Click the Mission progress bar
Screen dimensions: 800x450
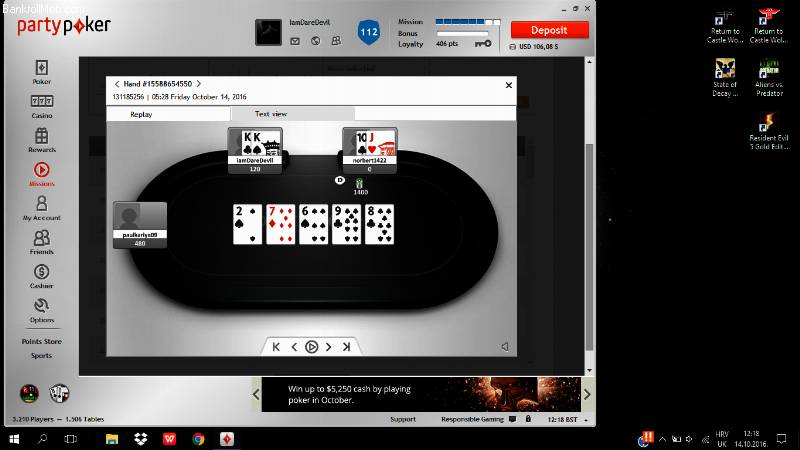(468, 22)
